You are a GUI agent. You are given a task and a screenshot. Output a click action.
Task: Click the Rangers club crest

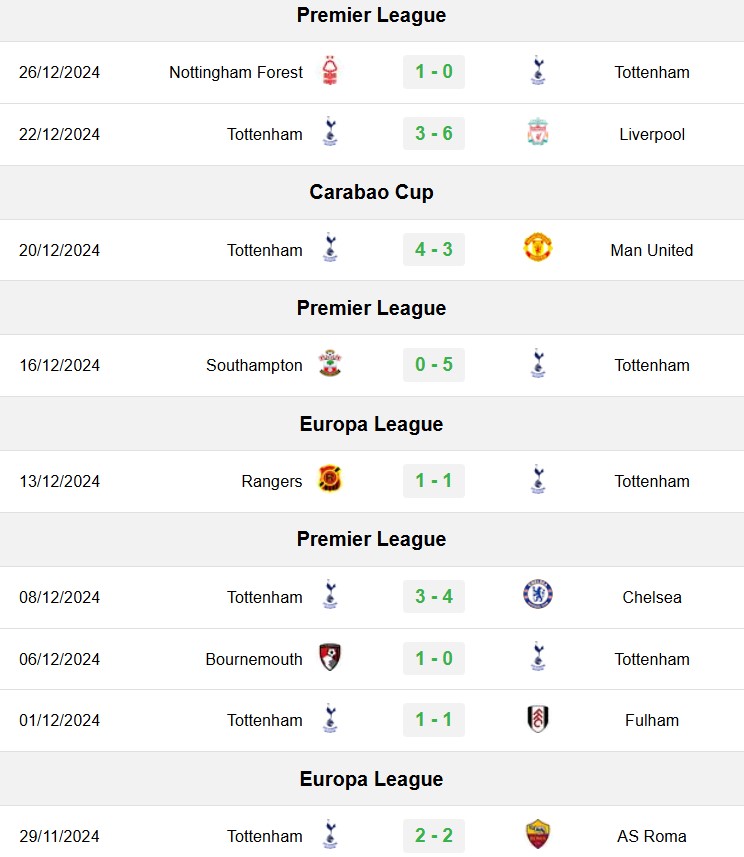click(330, 479)
